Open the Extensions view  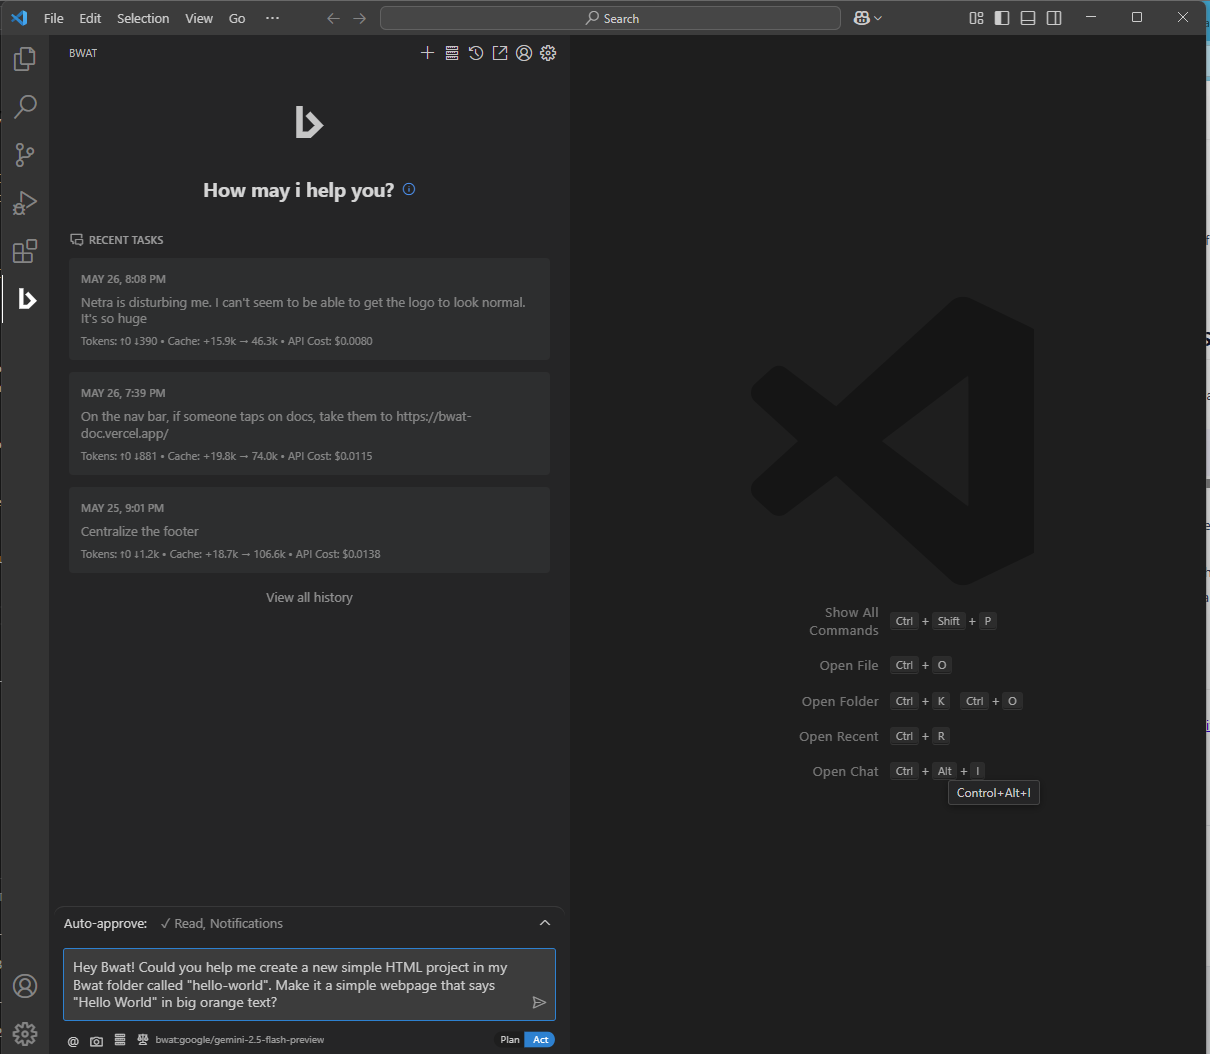point(25,251)
